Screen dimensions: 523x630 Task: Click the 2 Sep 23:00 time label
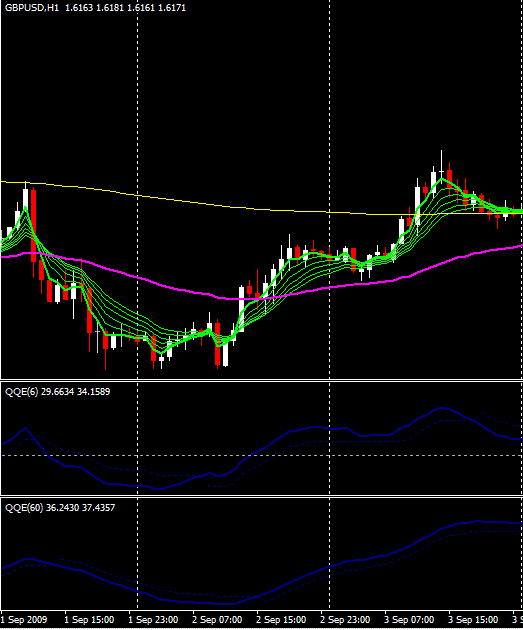click(x=345, y=619)
